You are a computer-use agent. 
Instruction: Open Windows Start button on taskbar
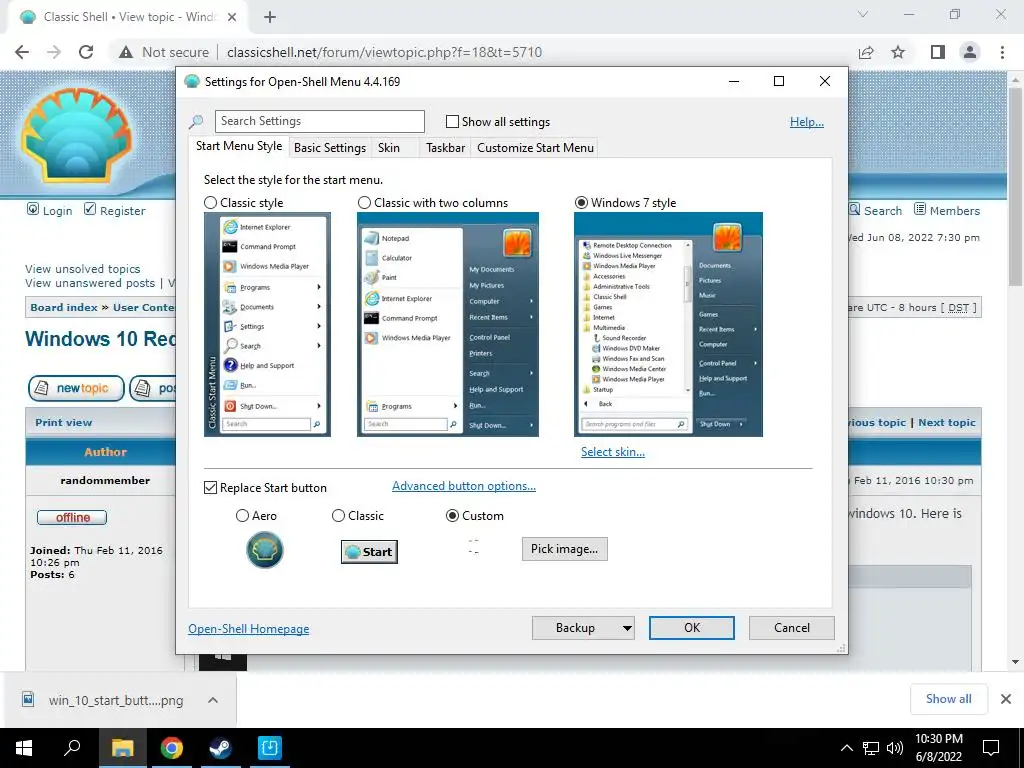(x=24, y=748)
